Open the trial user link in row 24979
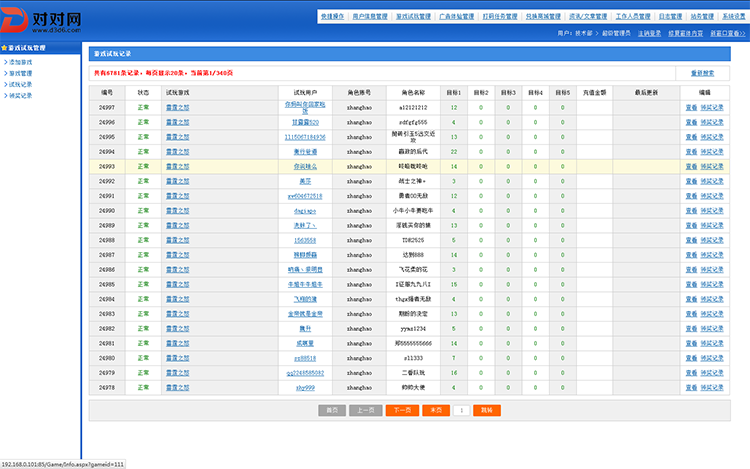Image resolution: width=750 pixels, height=469 pixels. (305, 373)
